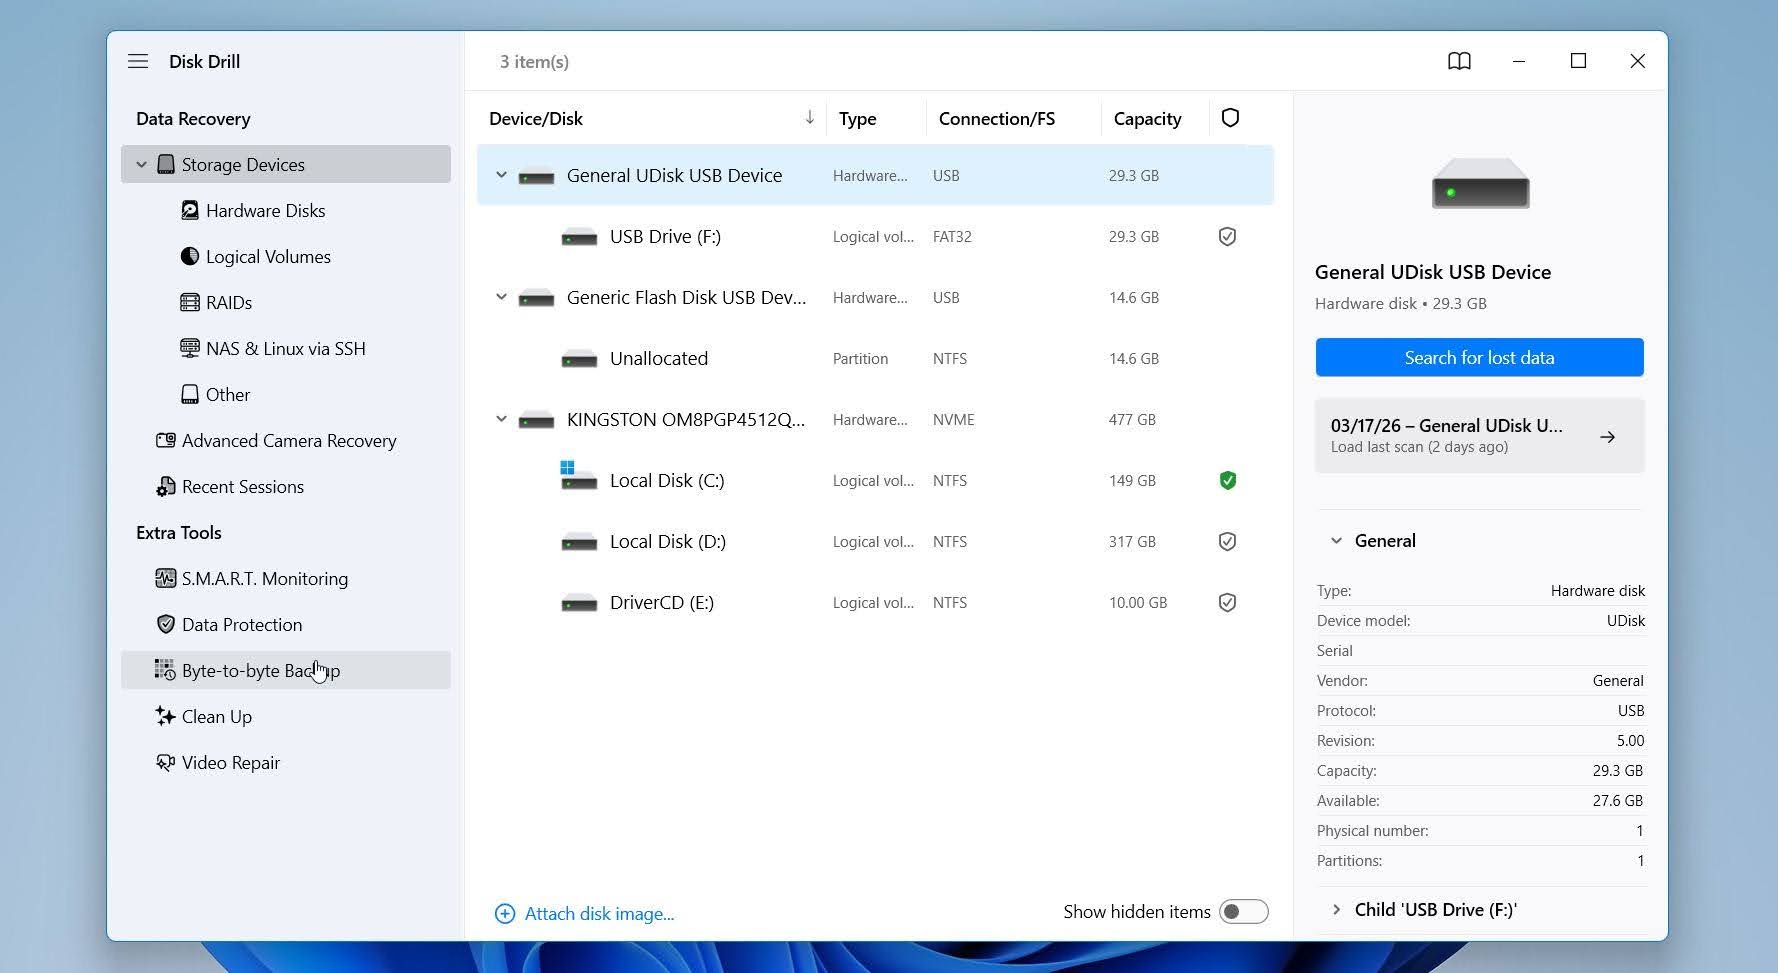This screenshot has width=1778, height=973.
Task: Click the Data Protection shield icon
Action: 166,624
